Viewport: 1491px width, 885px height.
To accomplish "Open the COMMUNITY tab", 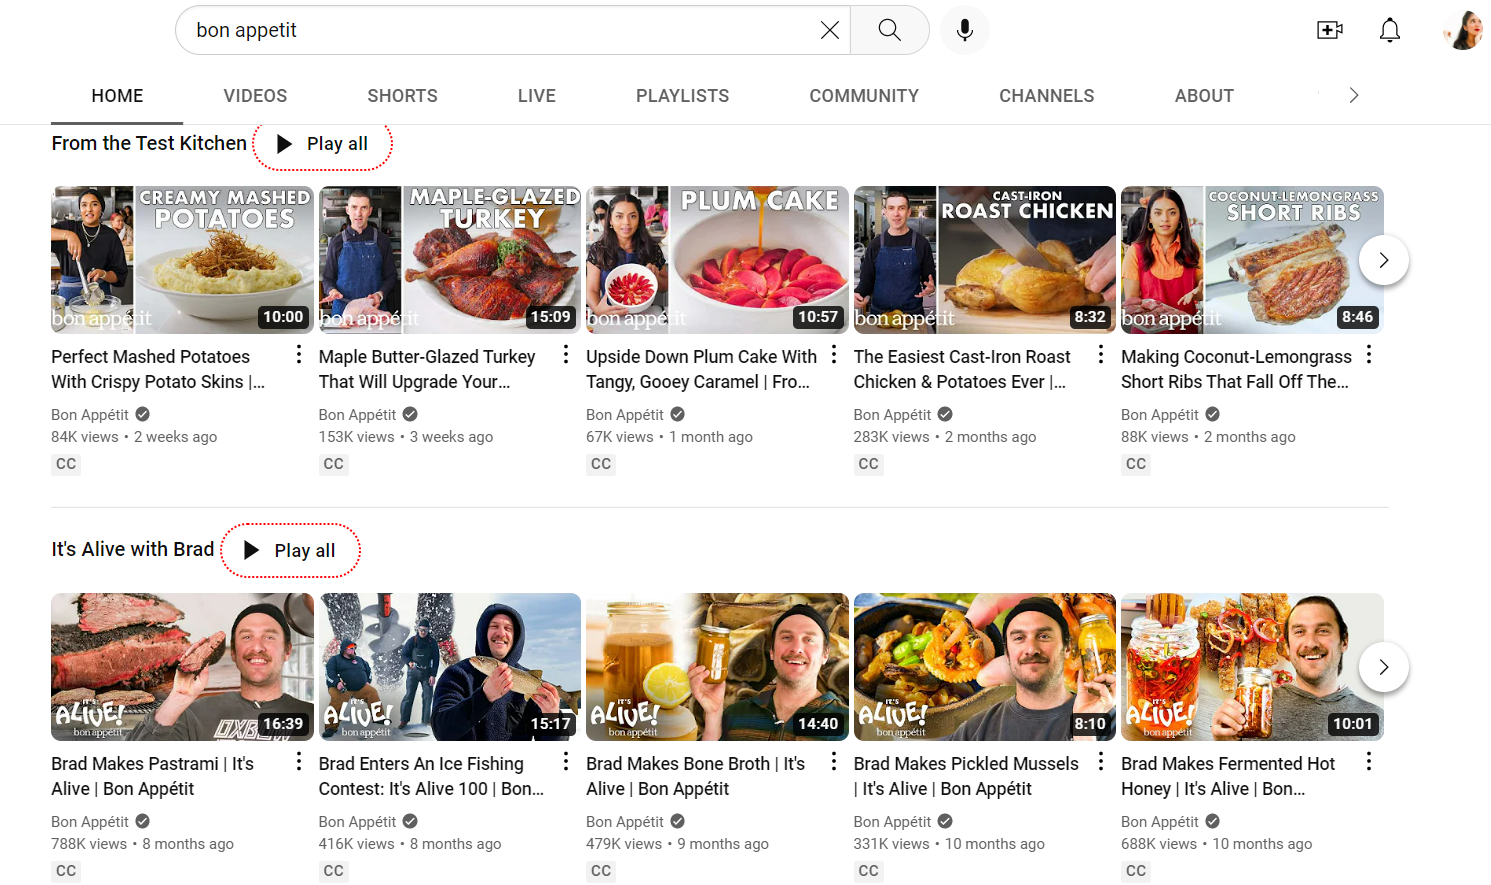I will [864, 96].
